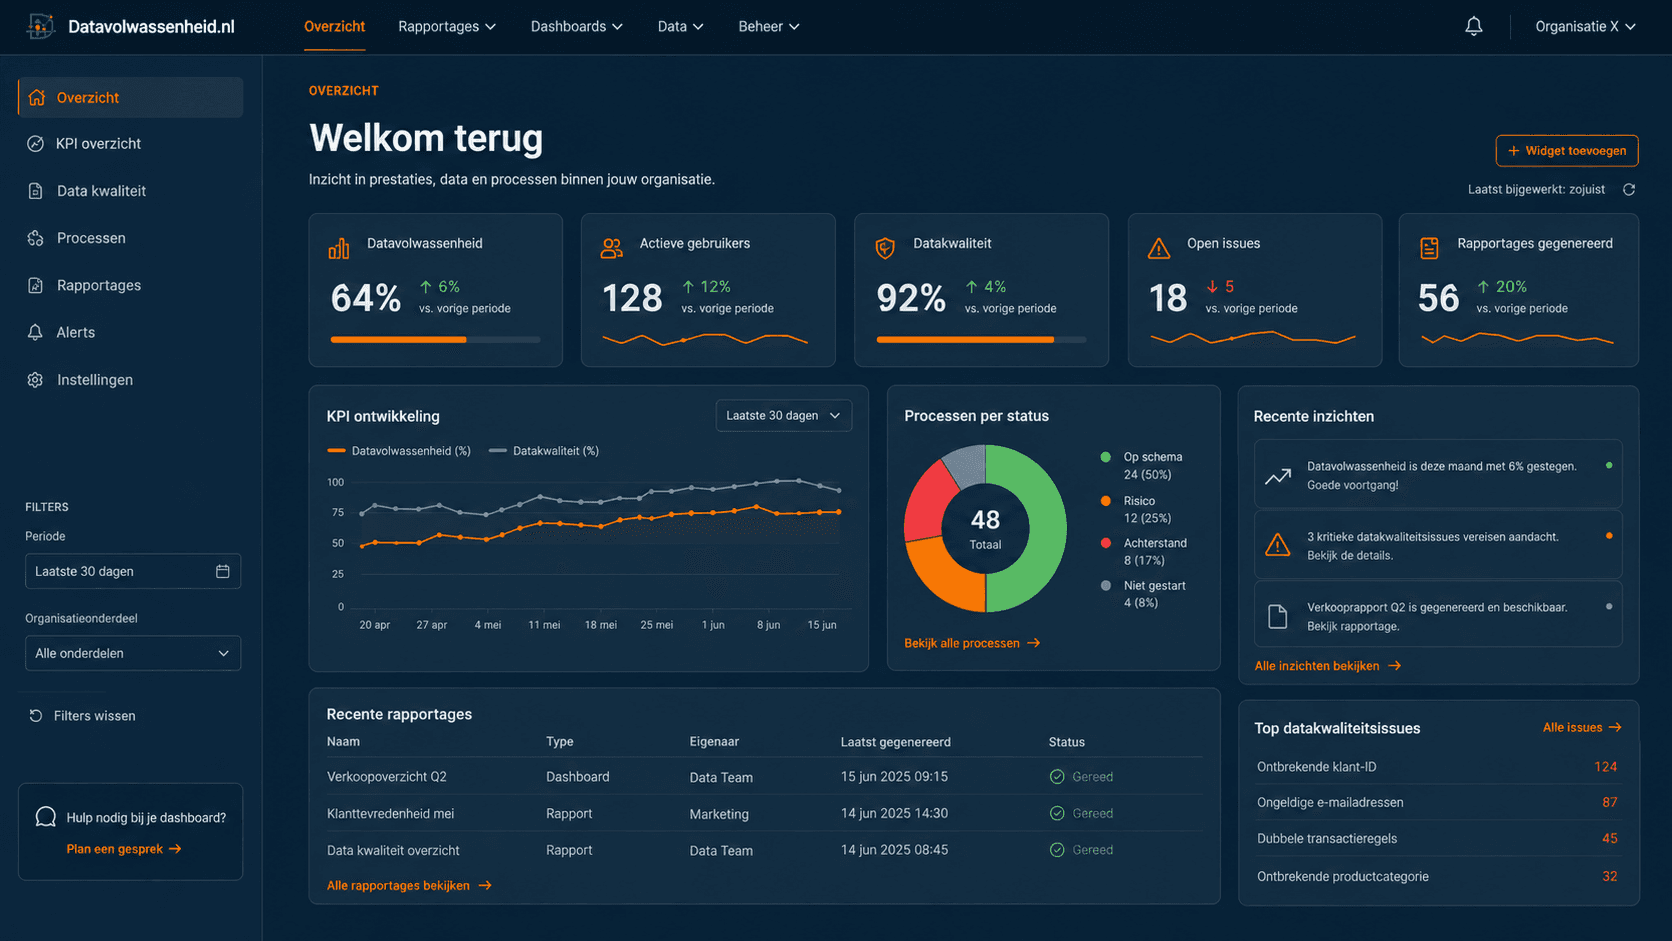Click the chat bubble icon in help box
Screen dimensions: 1672x941
coord(45,817)
